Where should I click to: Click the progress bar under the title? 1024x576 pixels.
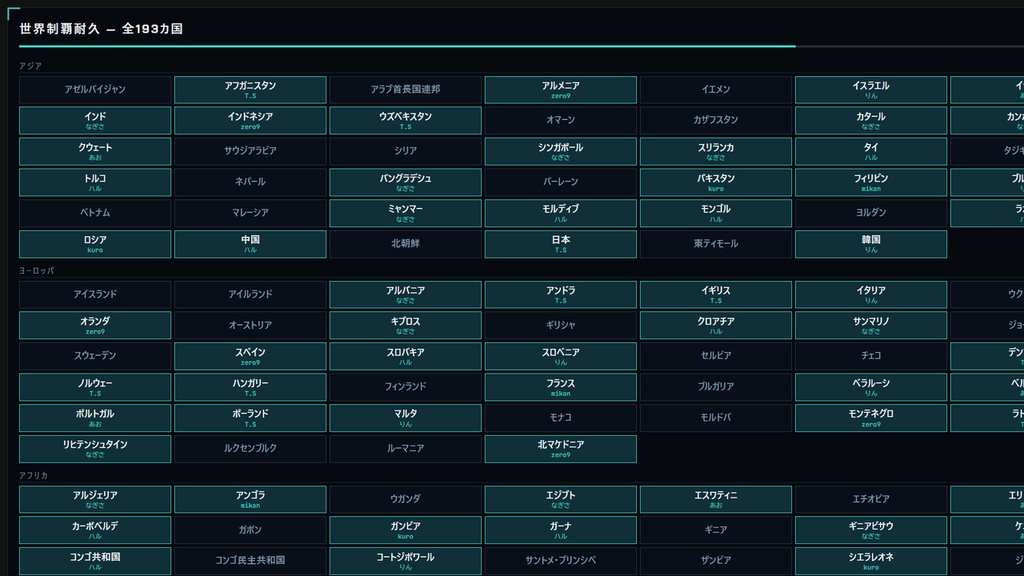tap(521, 46)
